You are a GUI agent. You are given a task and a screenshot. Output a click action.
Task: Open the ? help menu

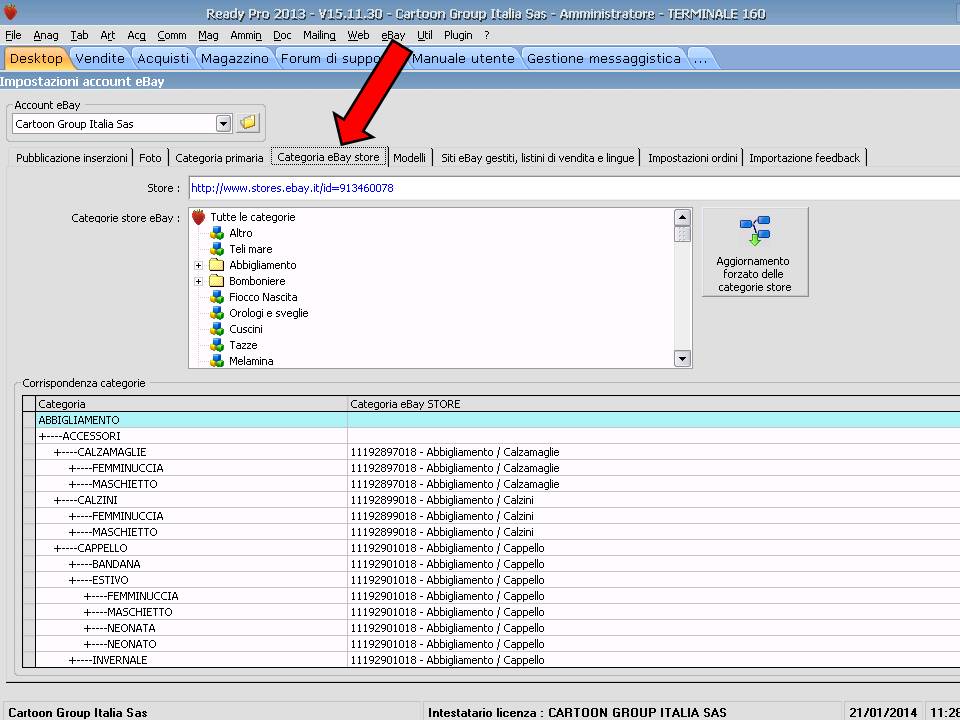(x=487, y=36)
